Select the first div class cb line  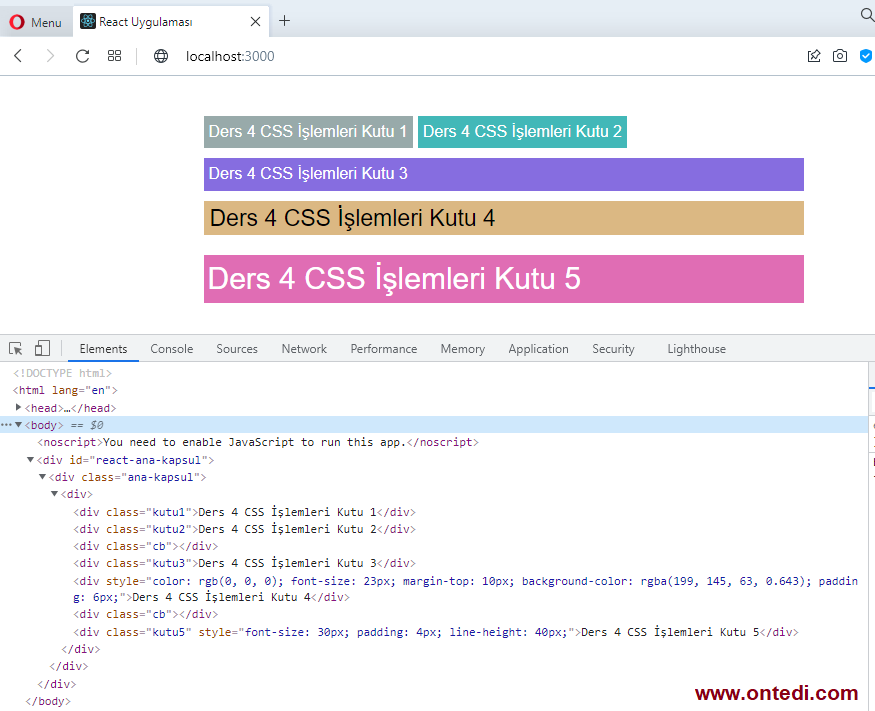146,546
